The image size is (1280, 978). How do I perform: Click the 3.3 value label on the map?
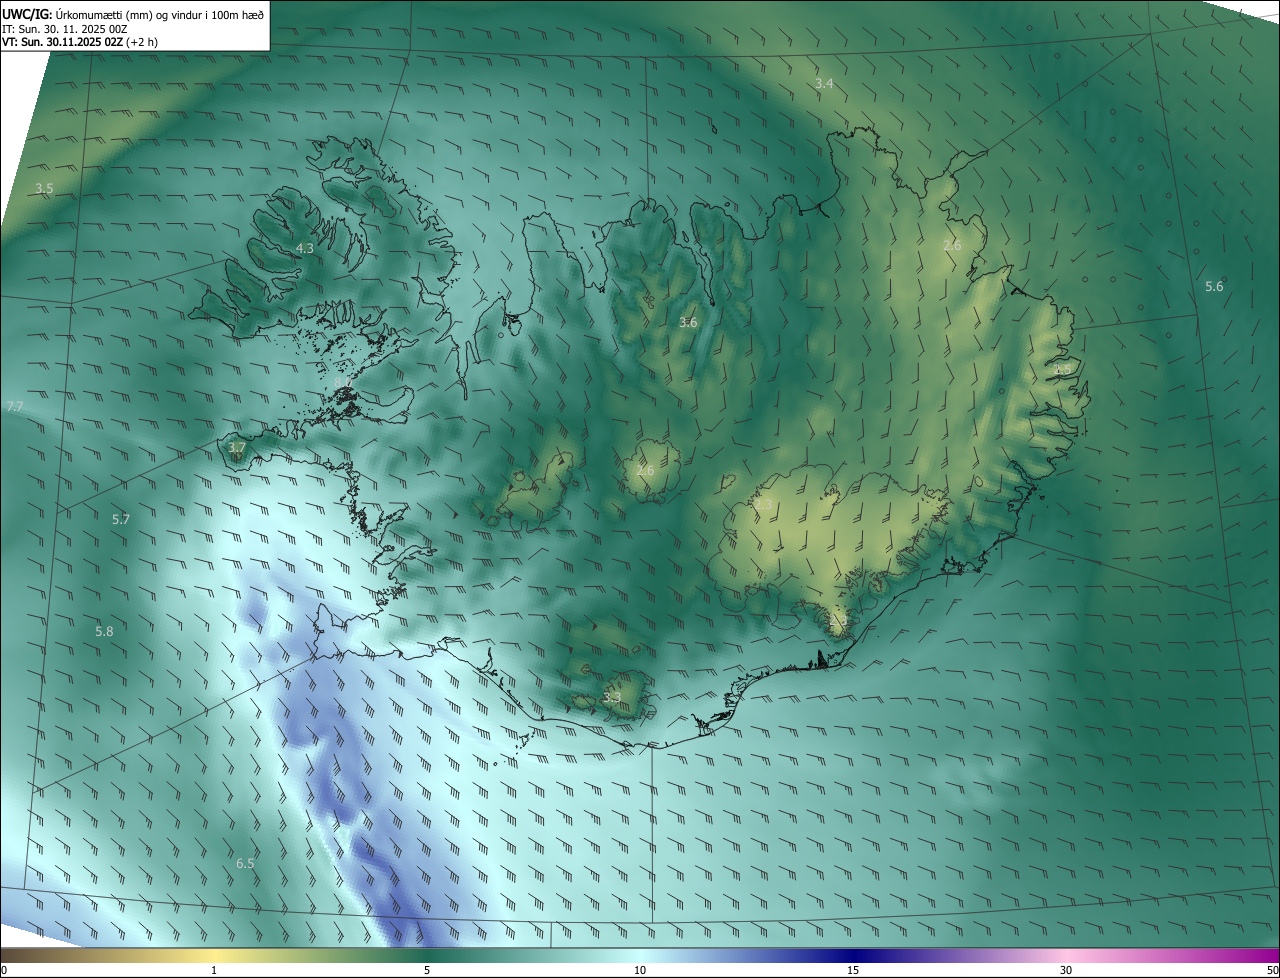612,698
